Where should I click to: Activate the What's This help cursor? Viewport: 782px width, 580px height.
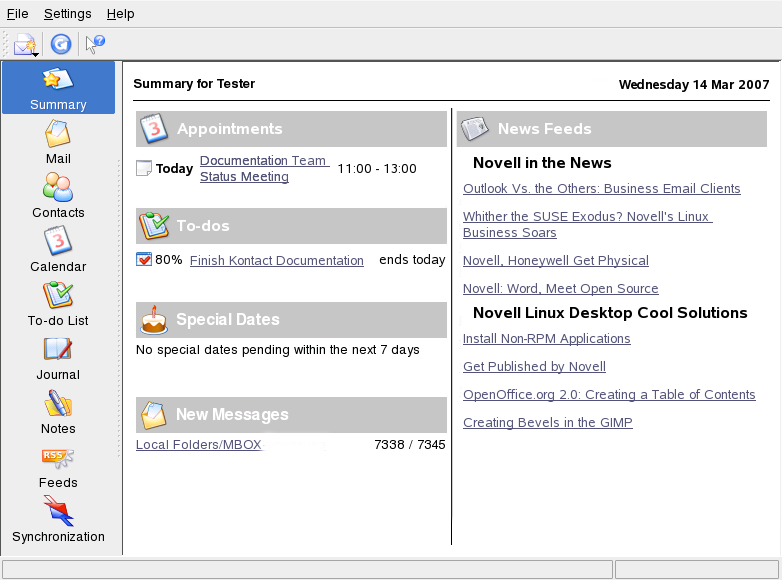point(95,44)
